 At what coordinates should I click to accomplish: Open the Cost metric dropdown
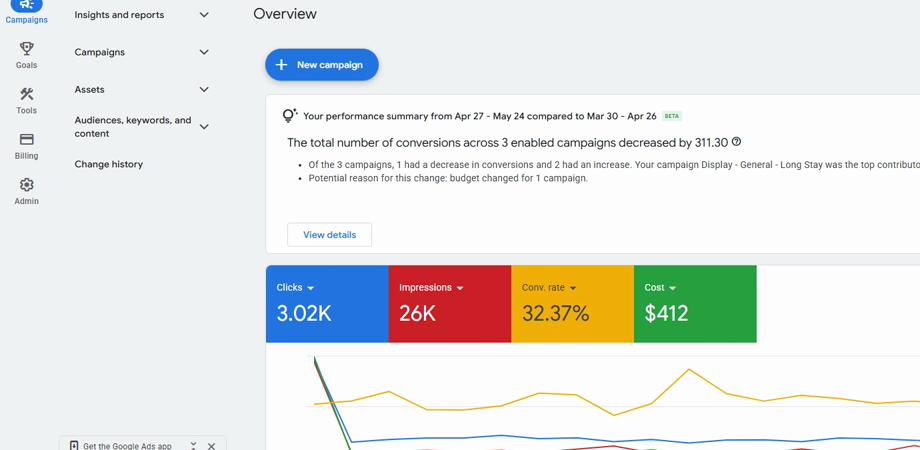tap(672, 288)
